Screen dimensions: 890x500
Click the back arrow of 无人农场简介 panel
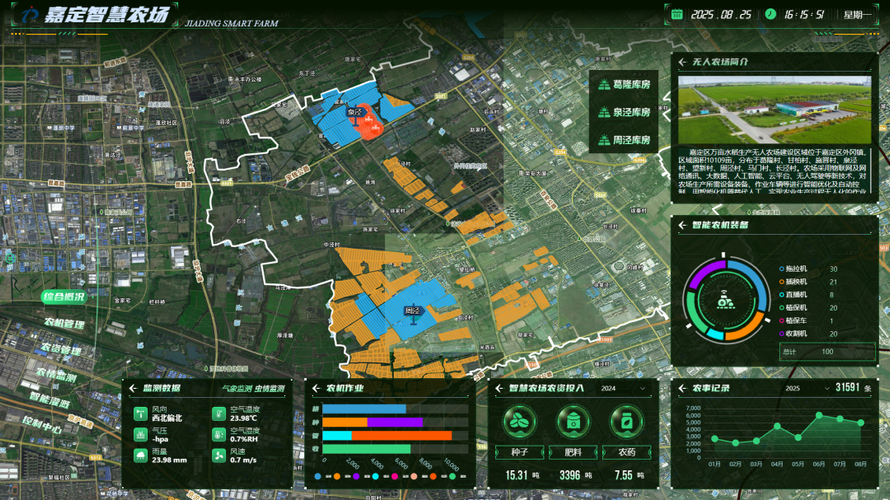(682, 62)
